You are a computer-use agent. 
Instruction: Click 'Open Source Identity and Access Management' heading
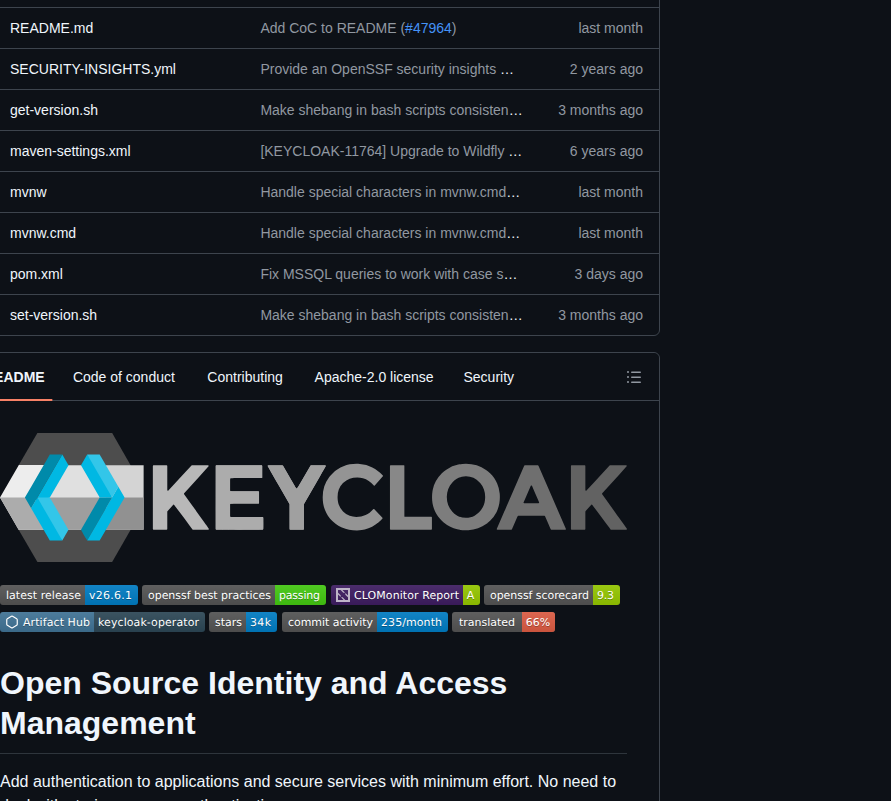click(x=253, y=703)
